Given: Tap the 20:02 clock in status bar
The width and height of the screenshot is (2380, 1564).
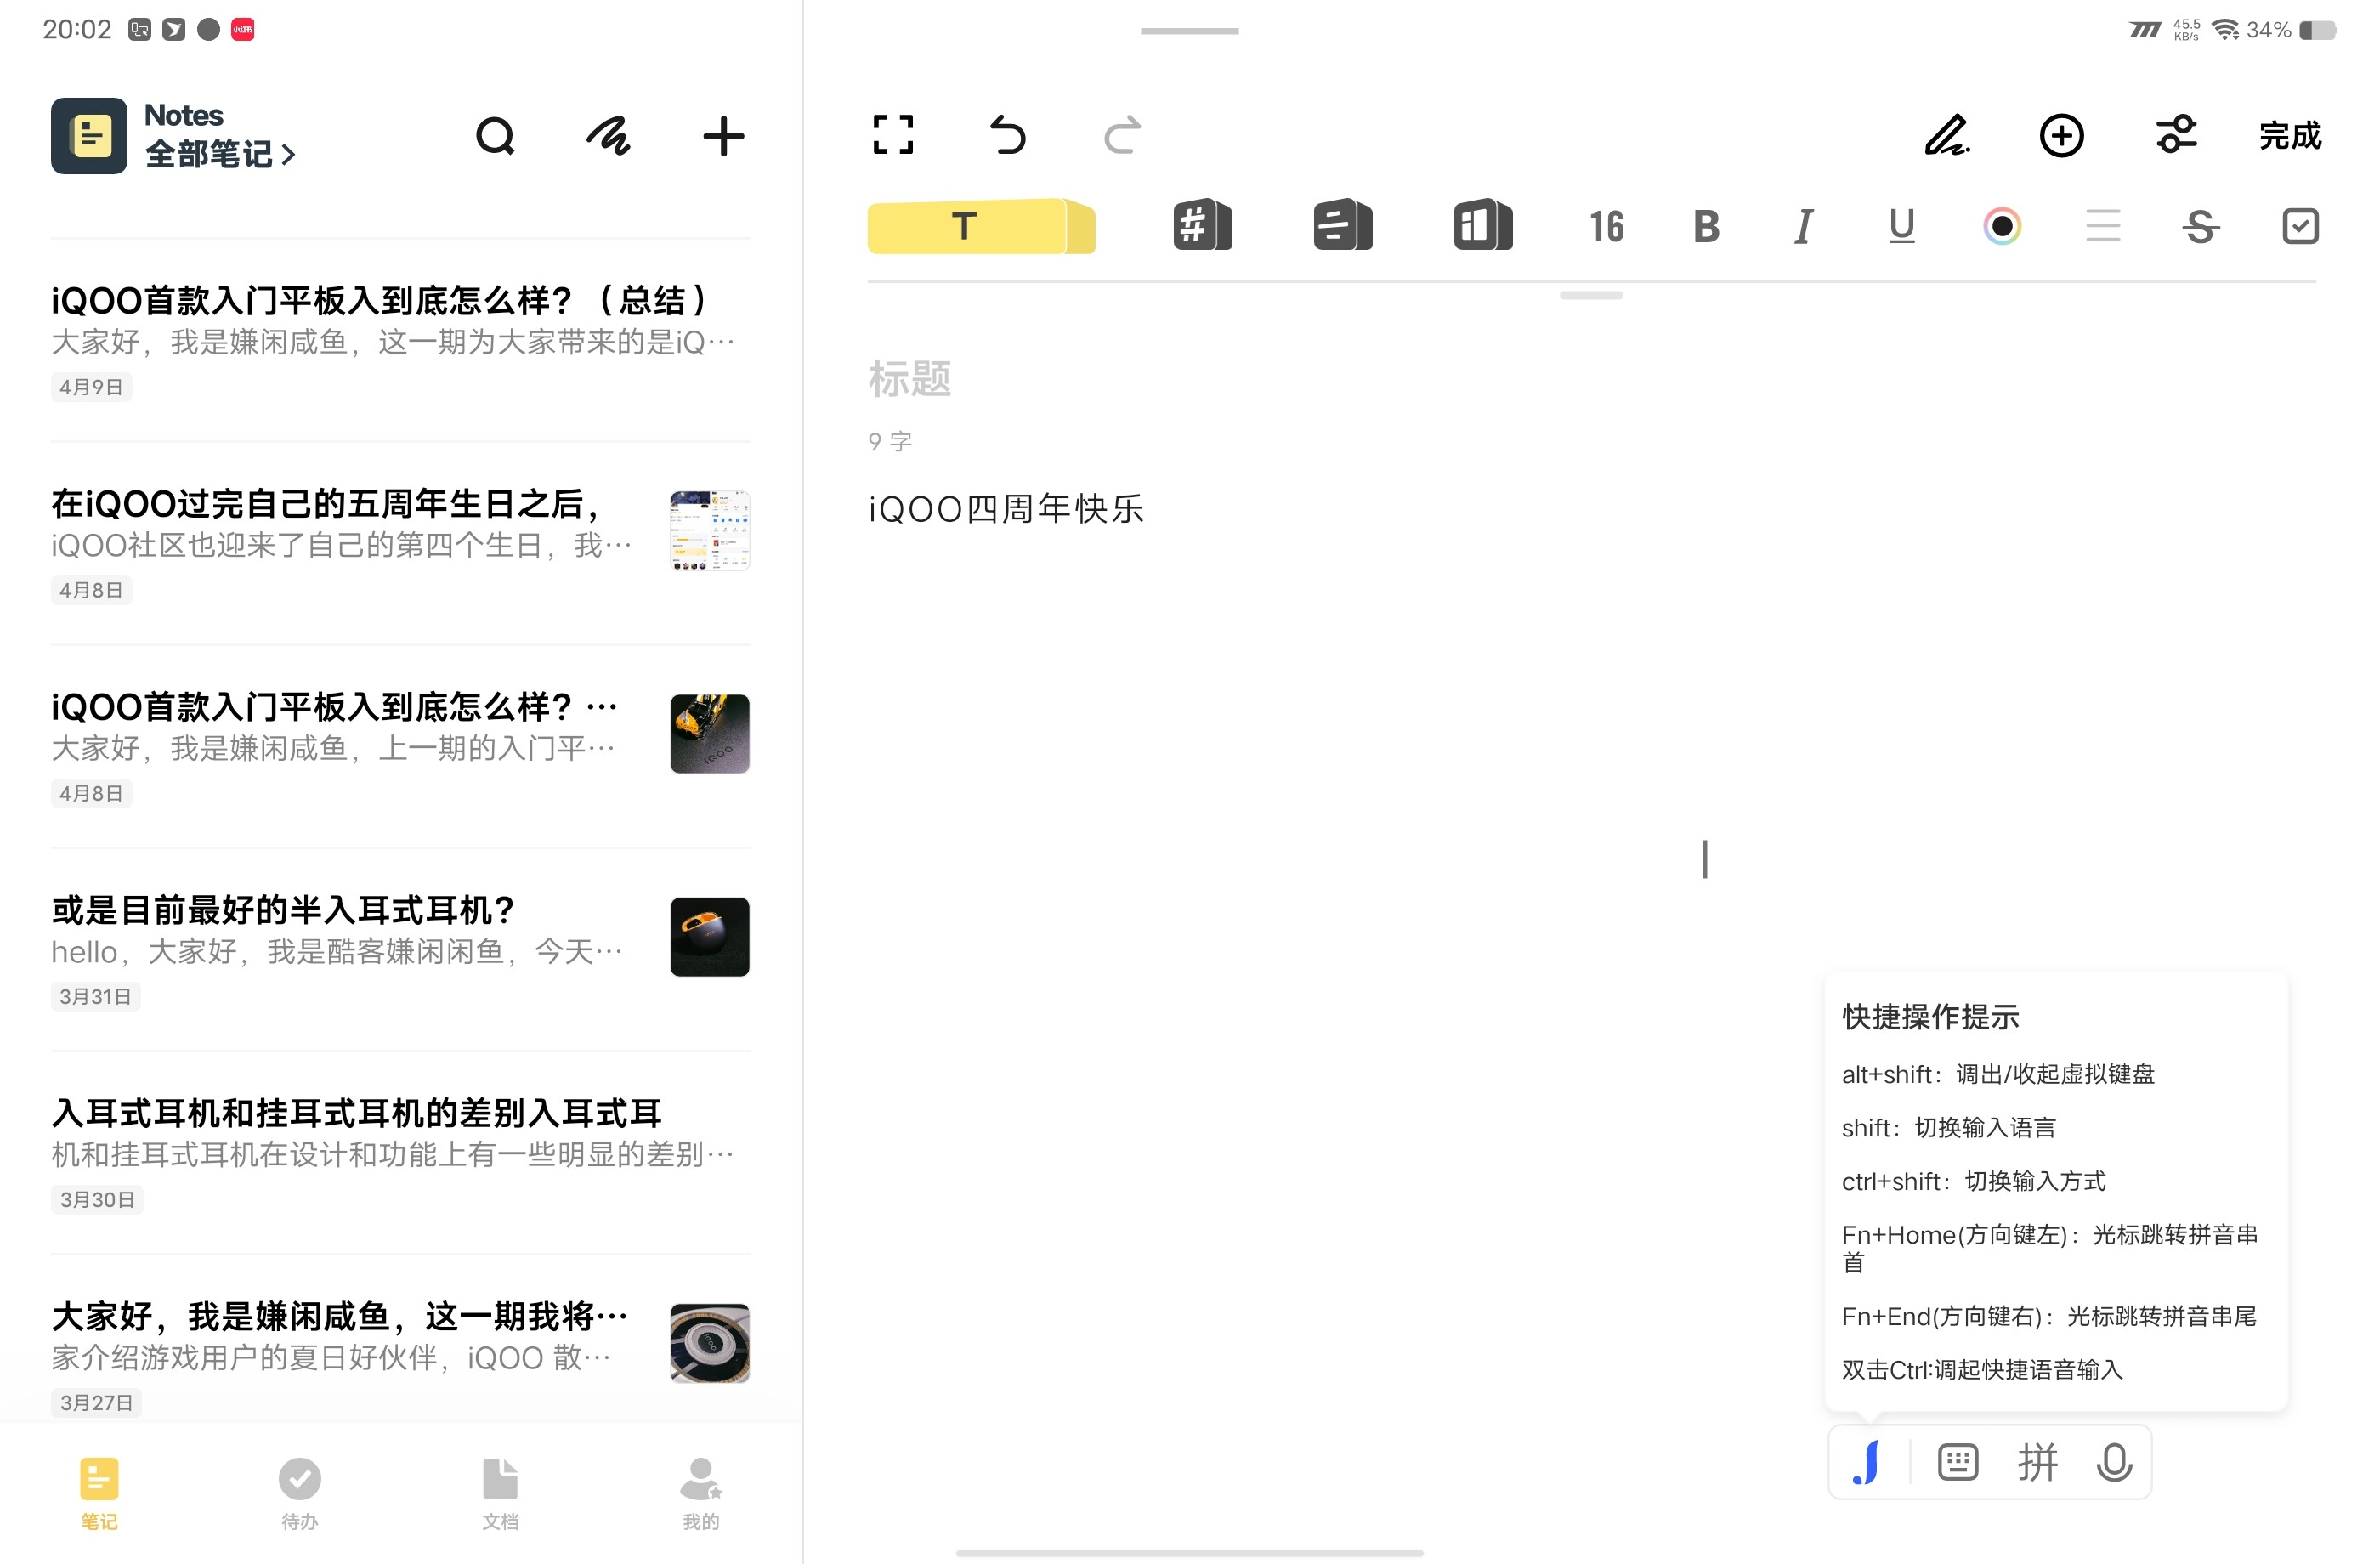Looking at the screenshot, I should click(77, 30).
